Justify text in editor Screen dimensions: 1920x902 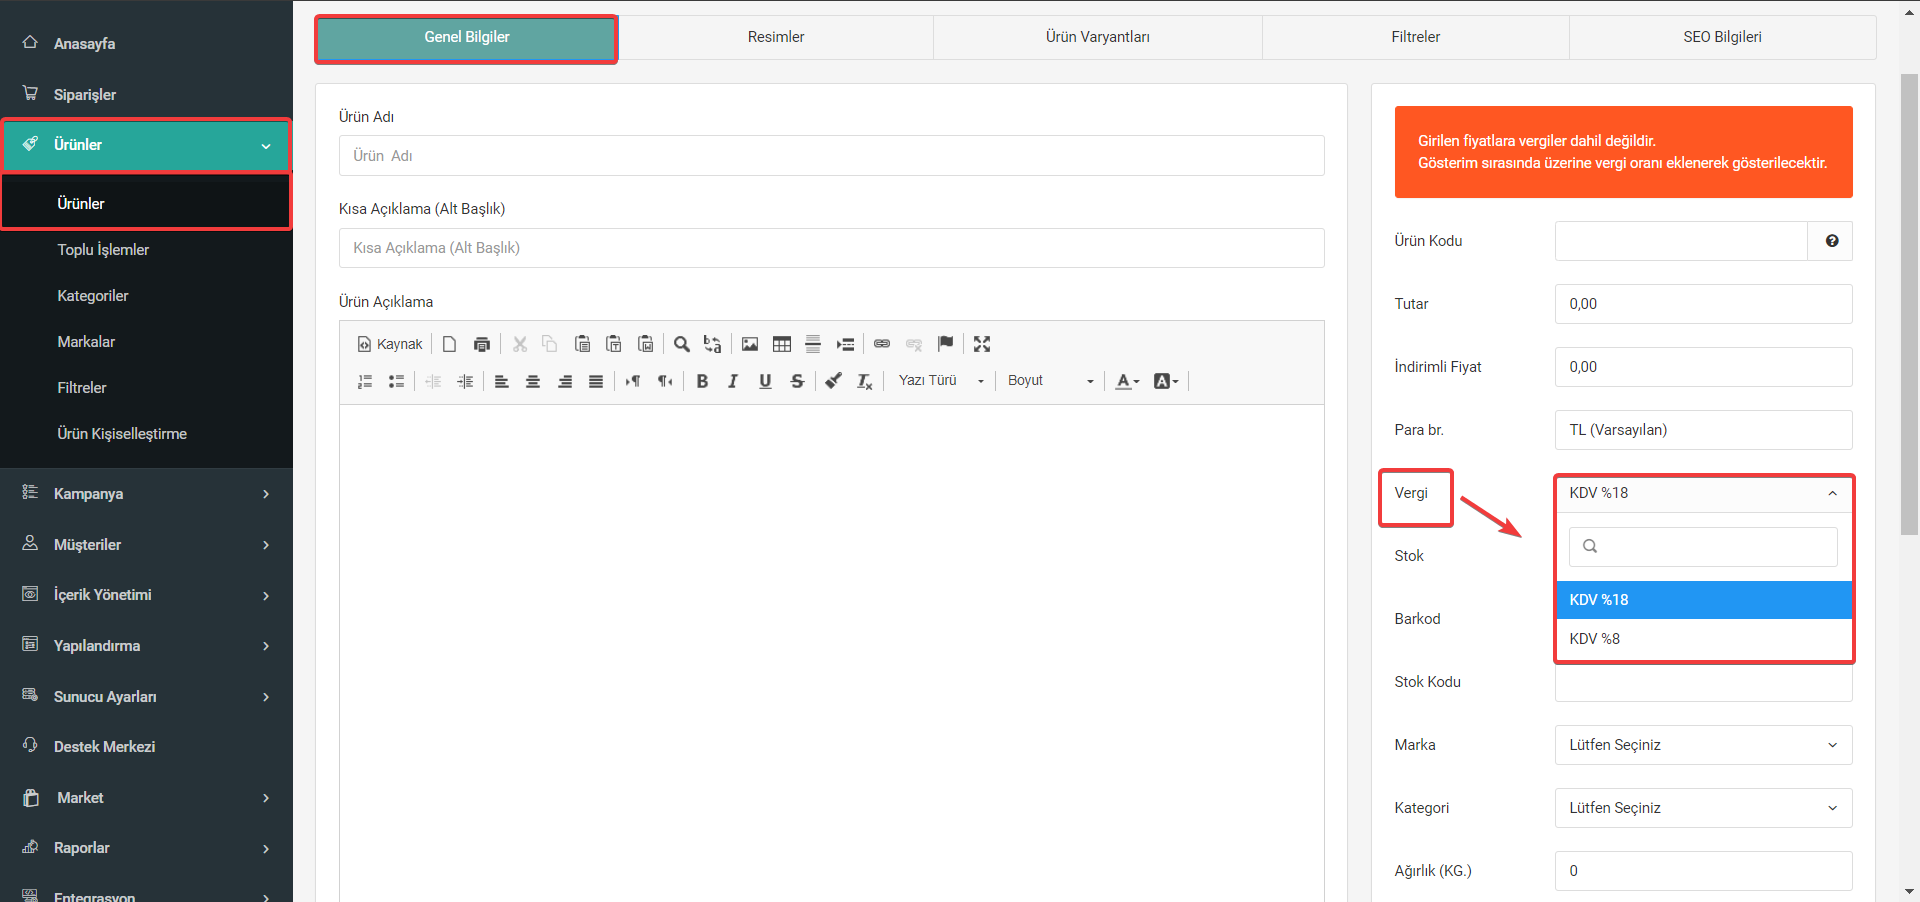point(596,381)
